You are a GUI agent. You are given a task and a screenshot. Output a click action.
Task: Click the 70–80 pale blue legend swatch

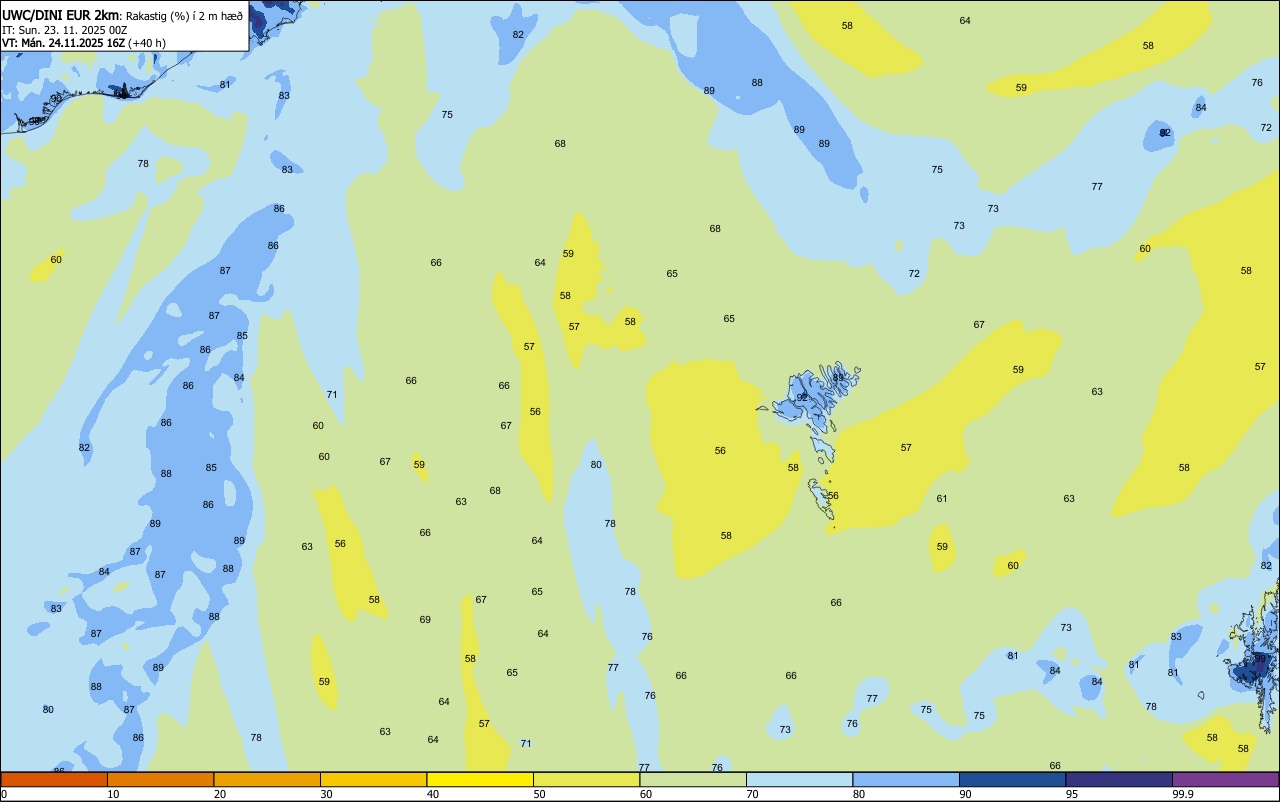799,779
